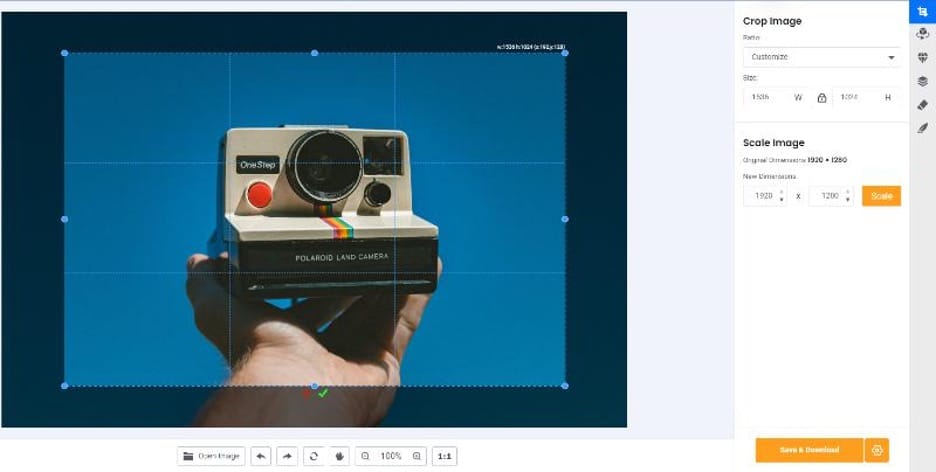
Task: Open save settings gear button
Action: (877, 450)
